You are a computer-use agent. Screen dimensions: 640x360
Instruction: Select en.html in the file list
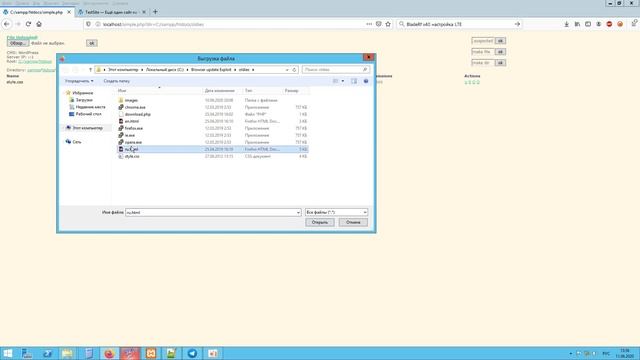click(131, 121)
